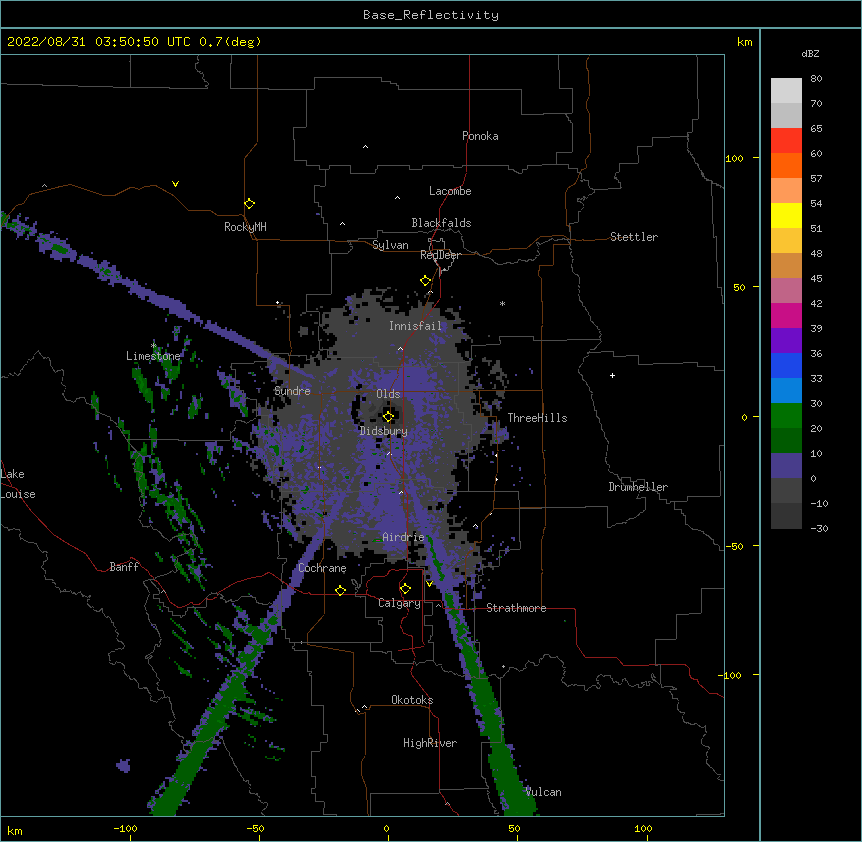The width and height of the screenshot is (862, 842).
Task: Click the Innisfail city label
Action: (x=416, y=326)
